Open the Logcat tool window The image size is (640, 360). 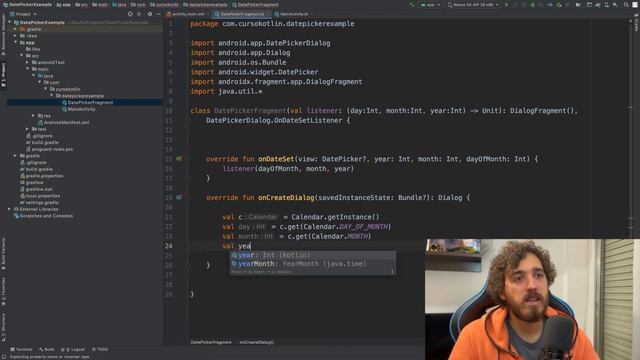[x=73, y=349]
